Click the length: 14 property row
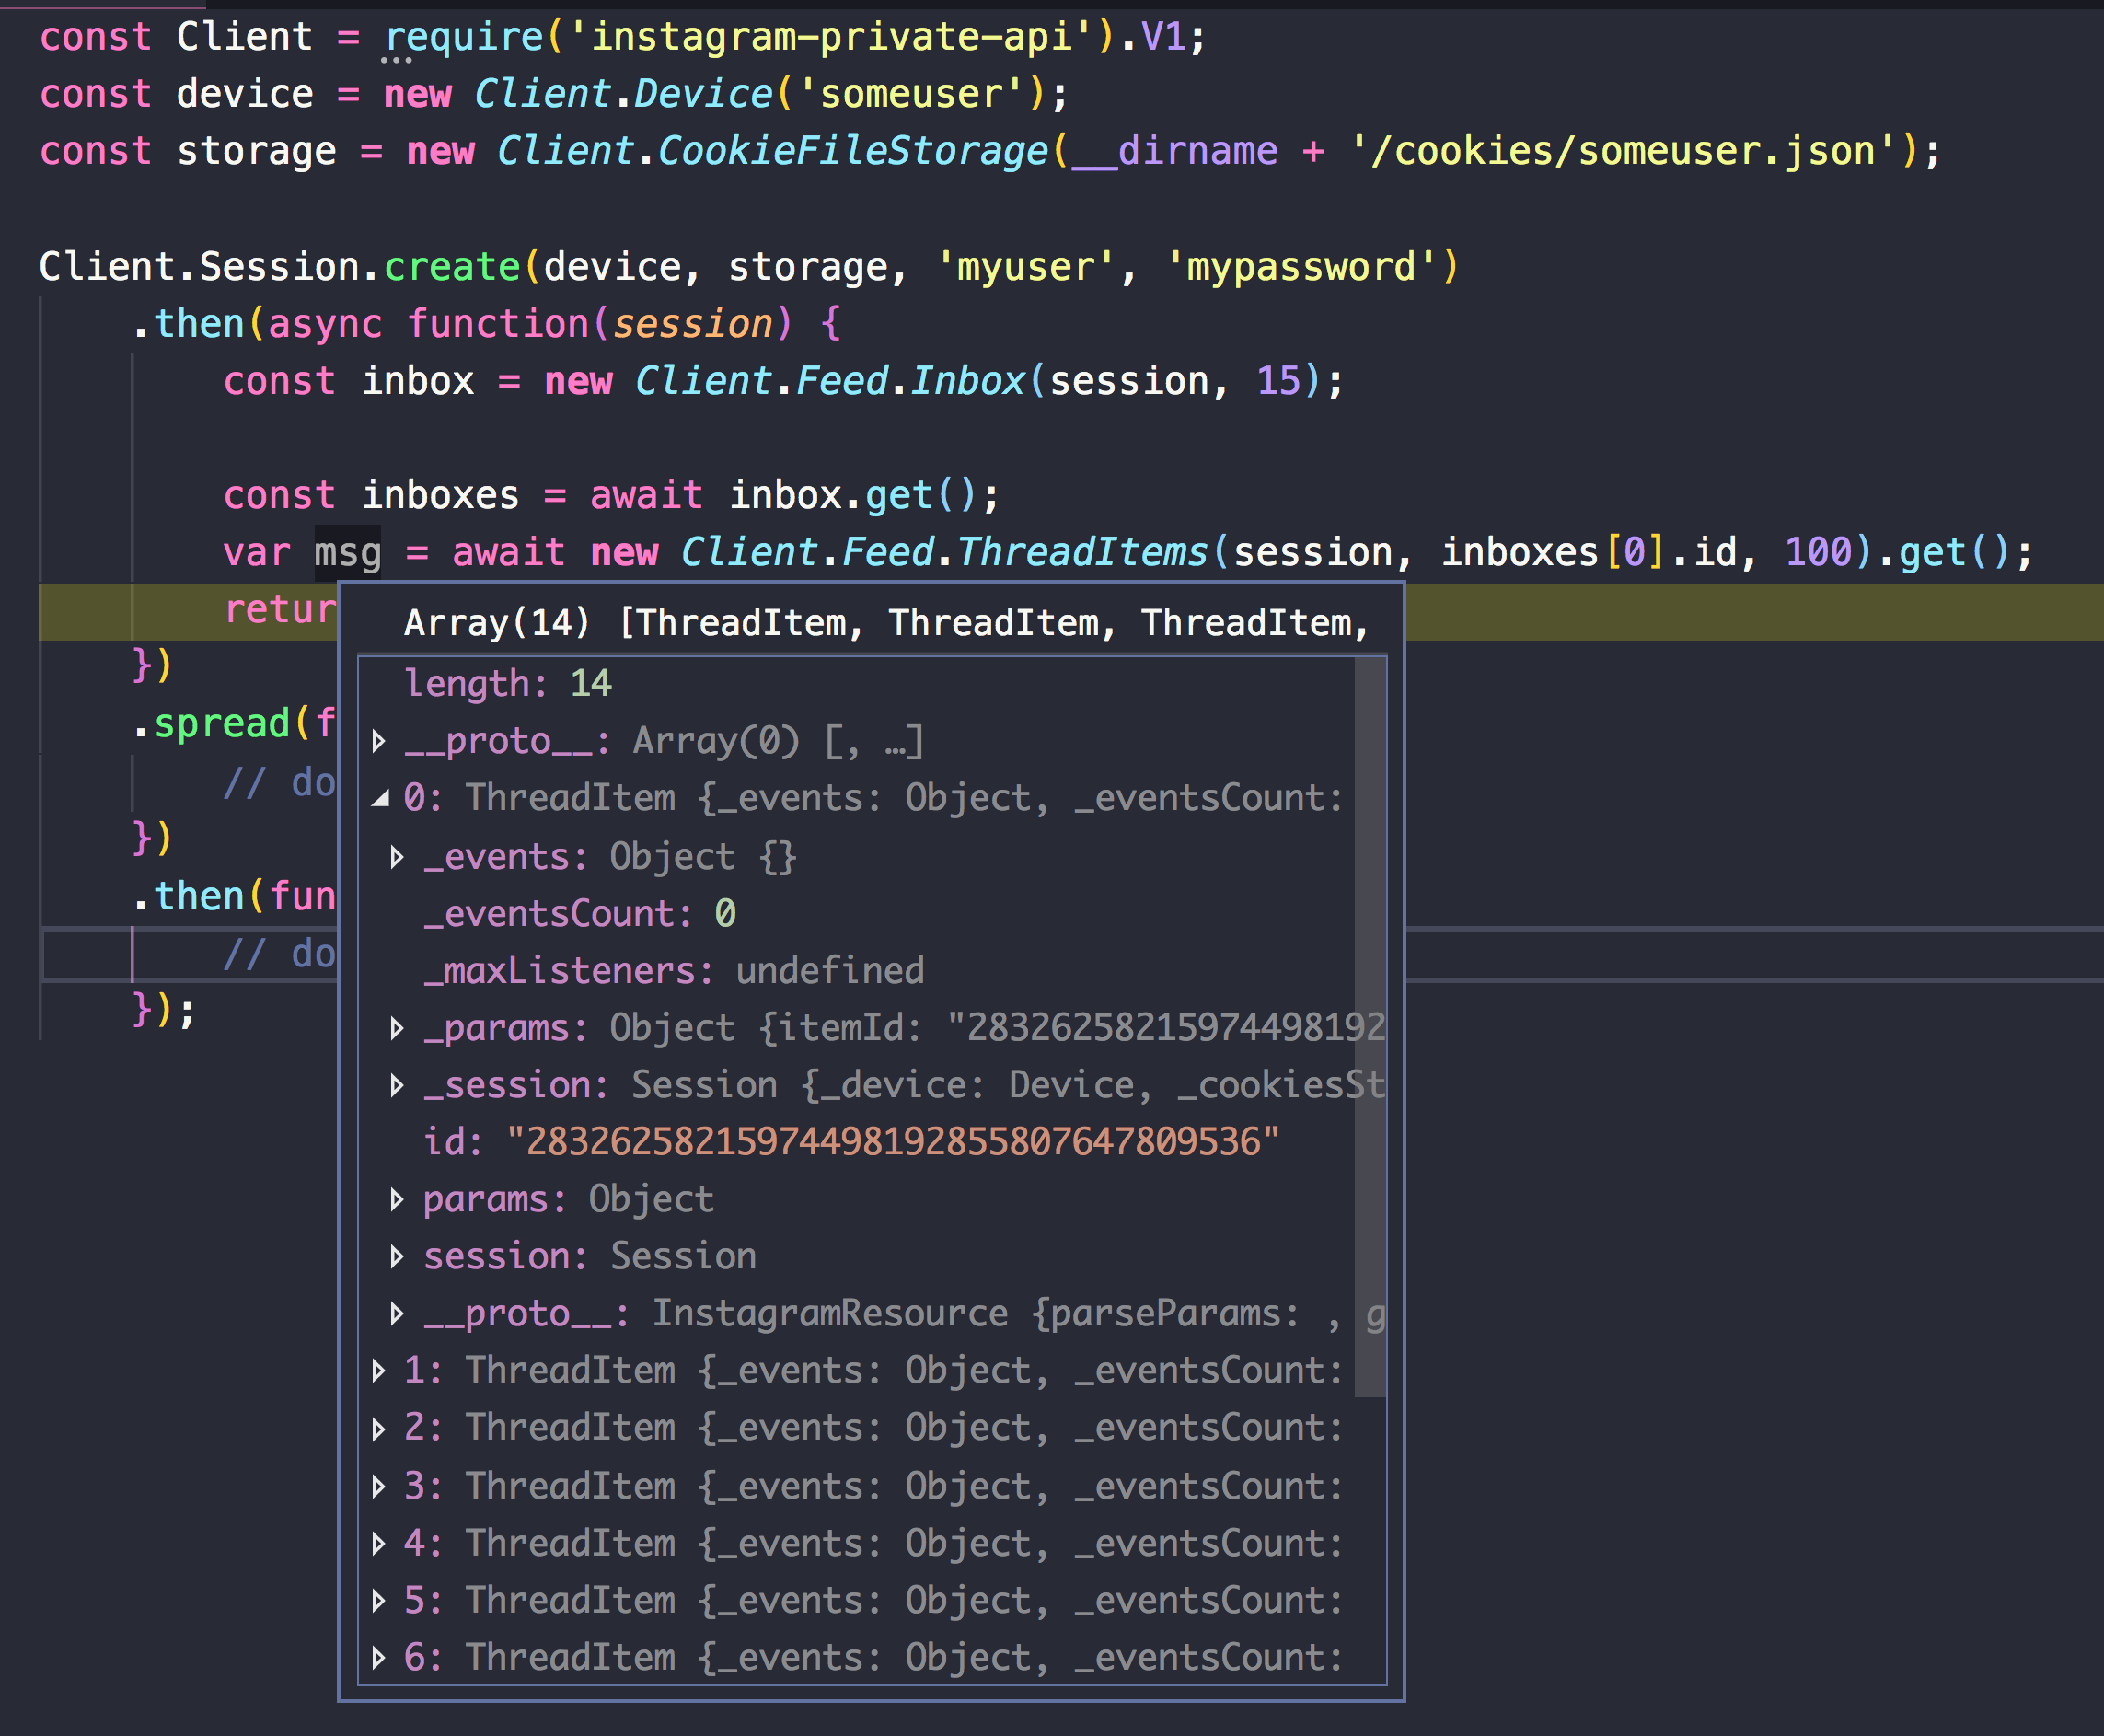This screenshot has height=1736, width=2104. (x=507, y=683)
